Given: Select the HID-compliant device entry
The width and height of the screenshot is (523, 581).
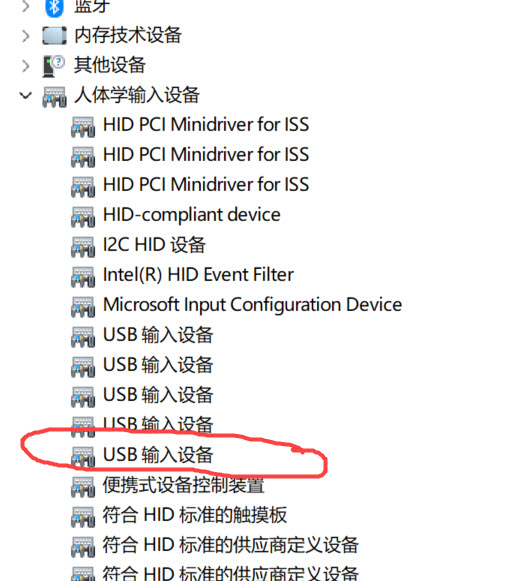Looking at the screenshot, I should (192, 215).
